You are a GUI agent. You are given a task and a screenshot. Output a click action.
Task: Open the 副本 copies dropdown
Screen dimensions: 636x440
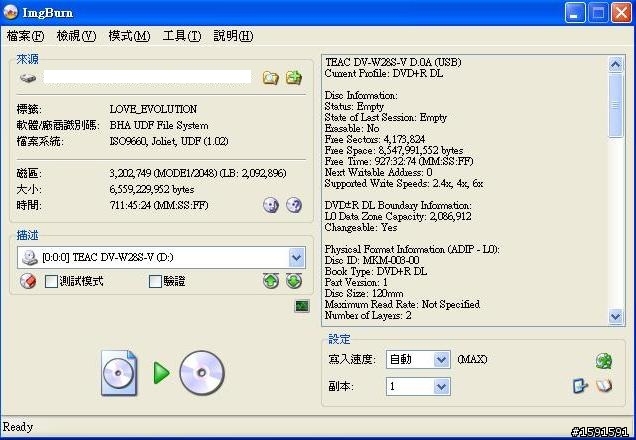(x=441, y=386)
